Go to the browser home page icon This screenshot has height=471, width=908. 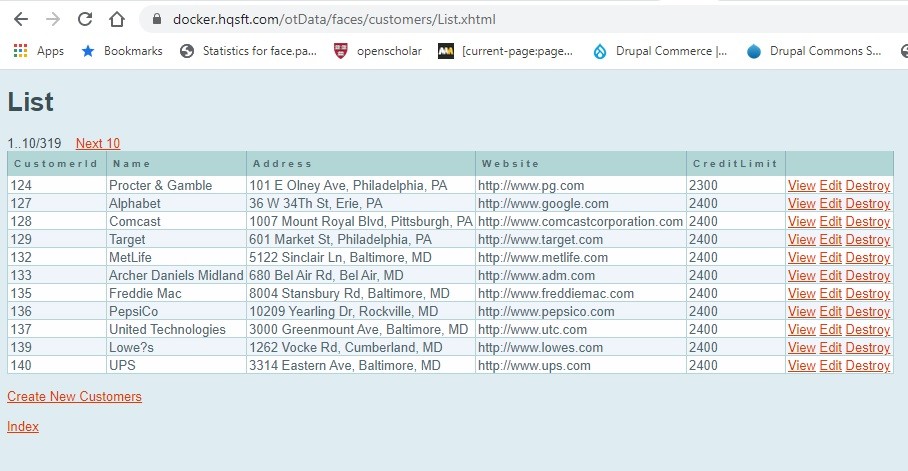pyautogui.click(x=117, y=19)
